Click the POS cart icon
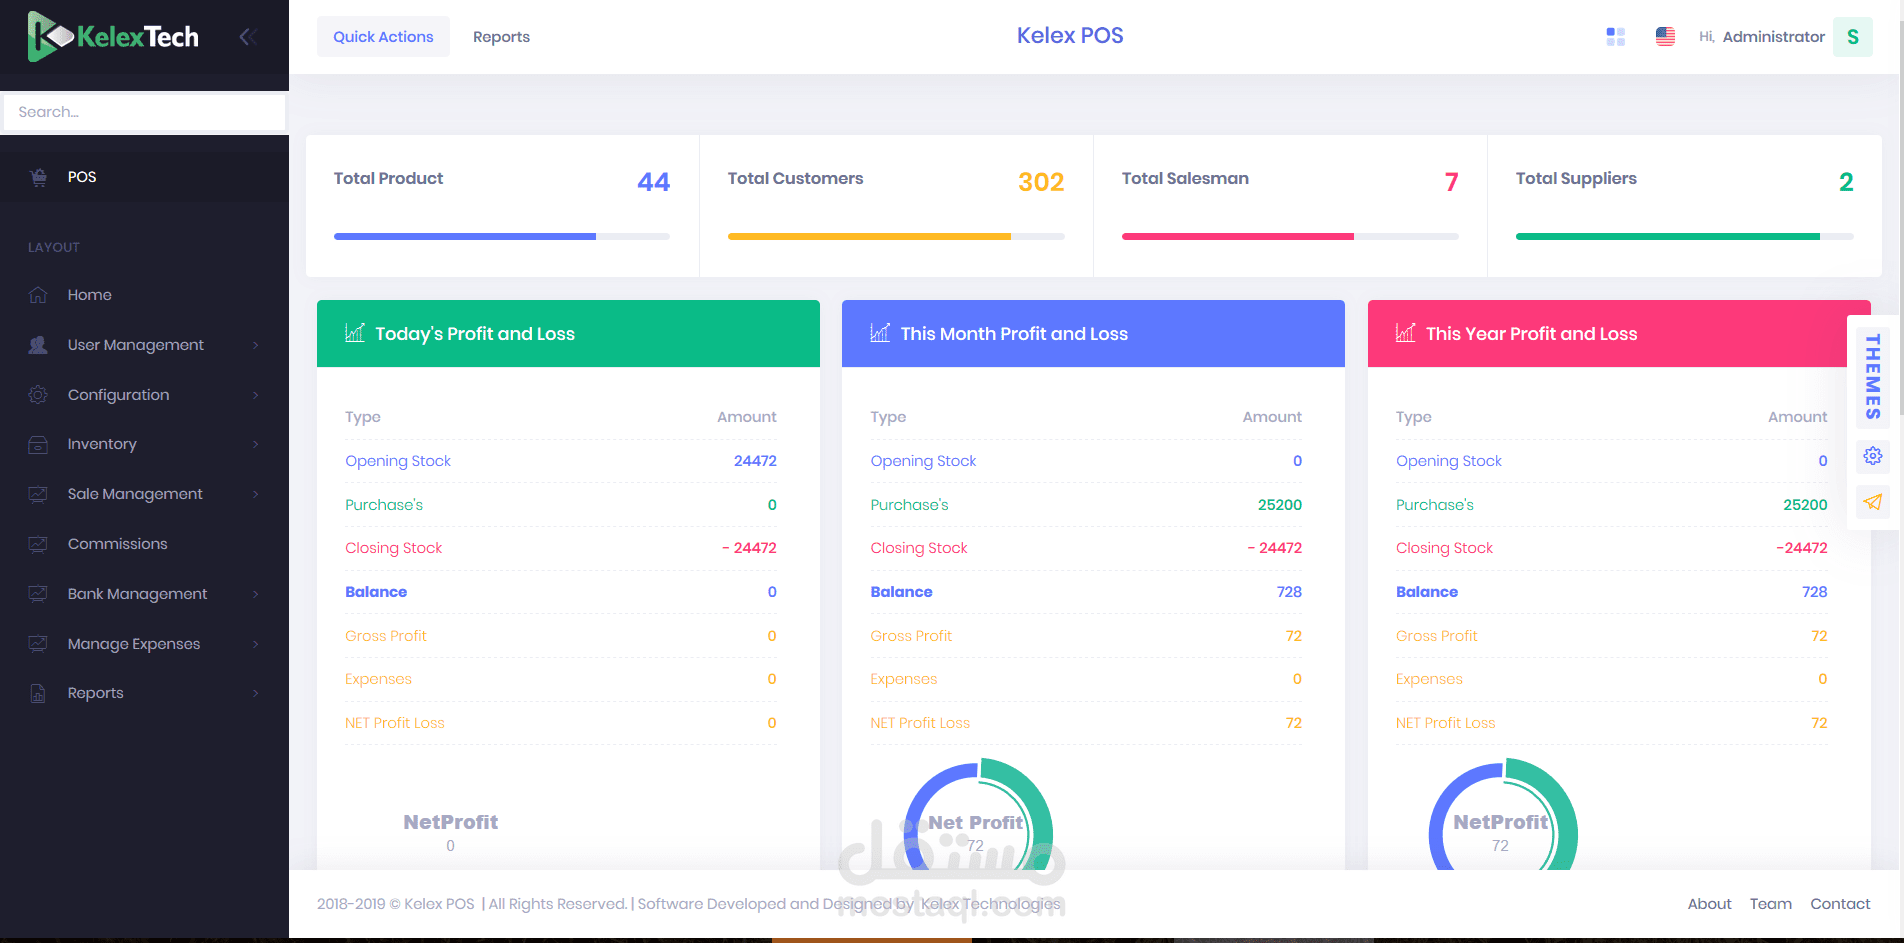The height and width of the screenshot is (943, 1904). point(38,177)
